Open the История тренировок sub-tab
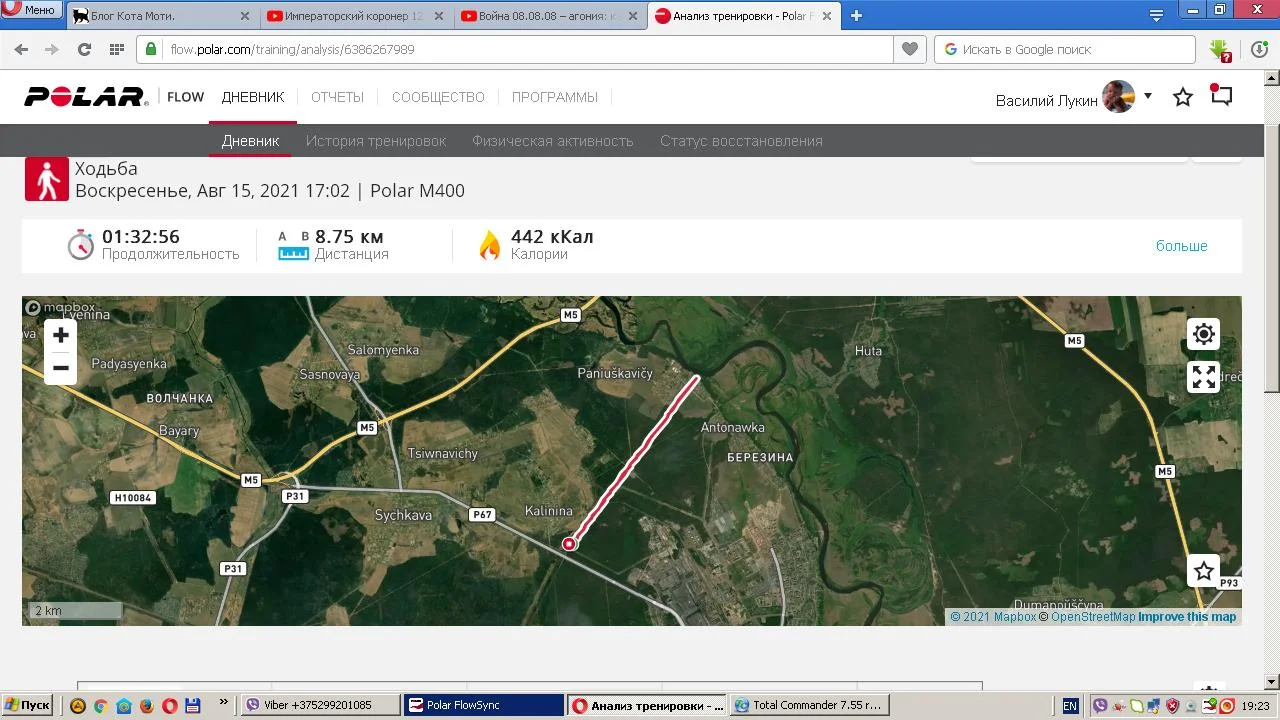The width and height of the screenshot is (1280, 720). [376, 141]
